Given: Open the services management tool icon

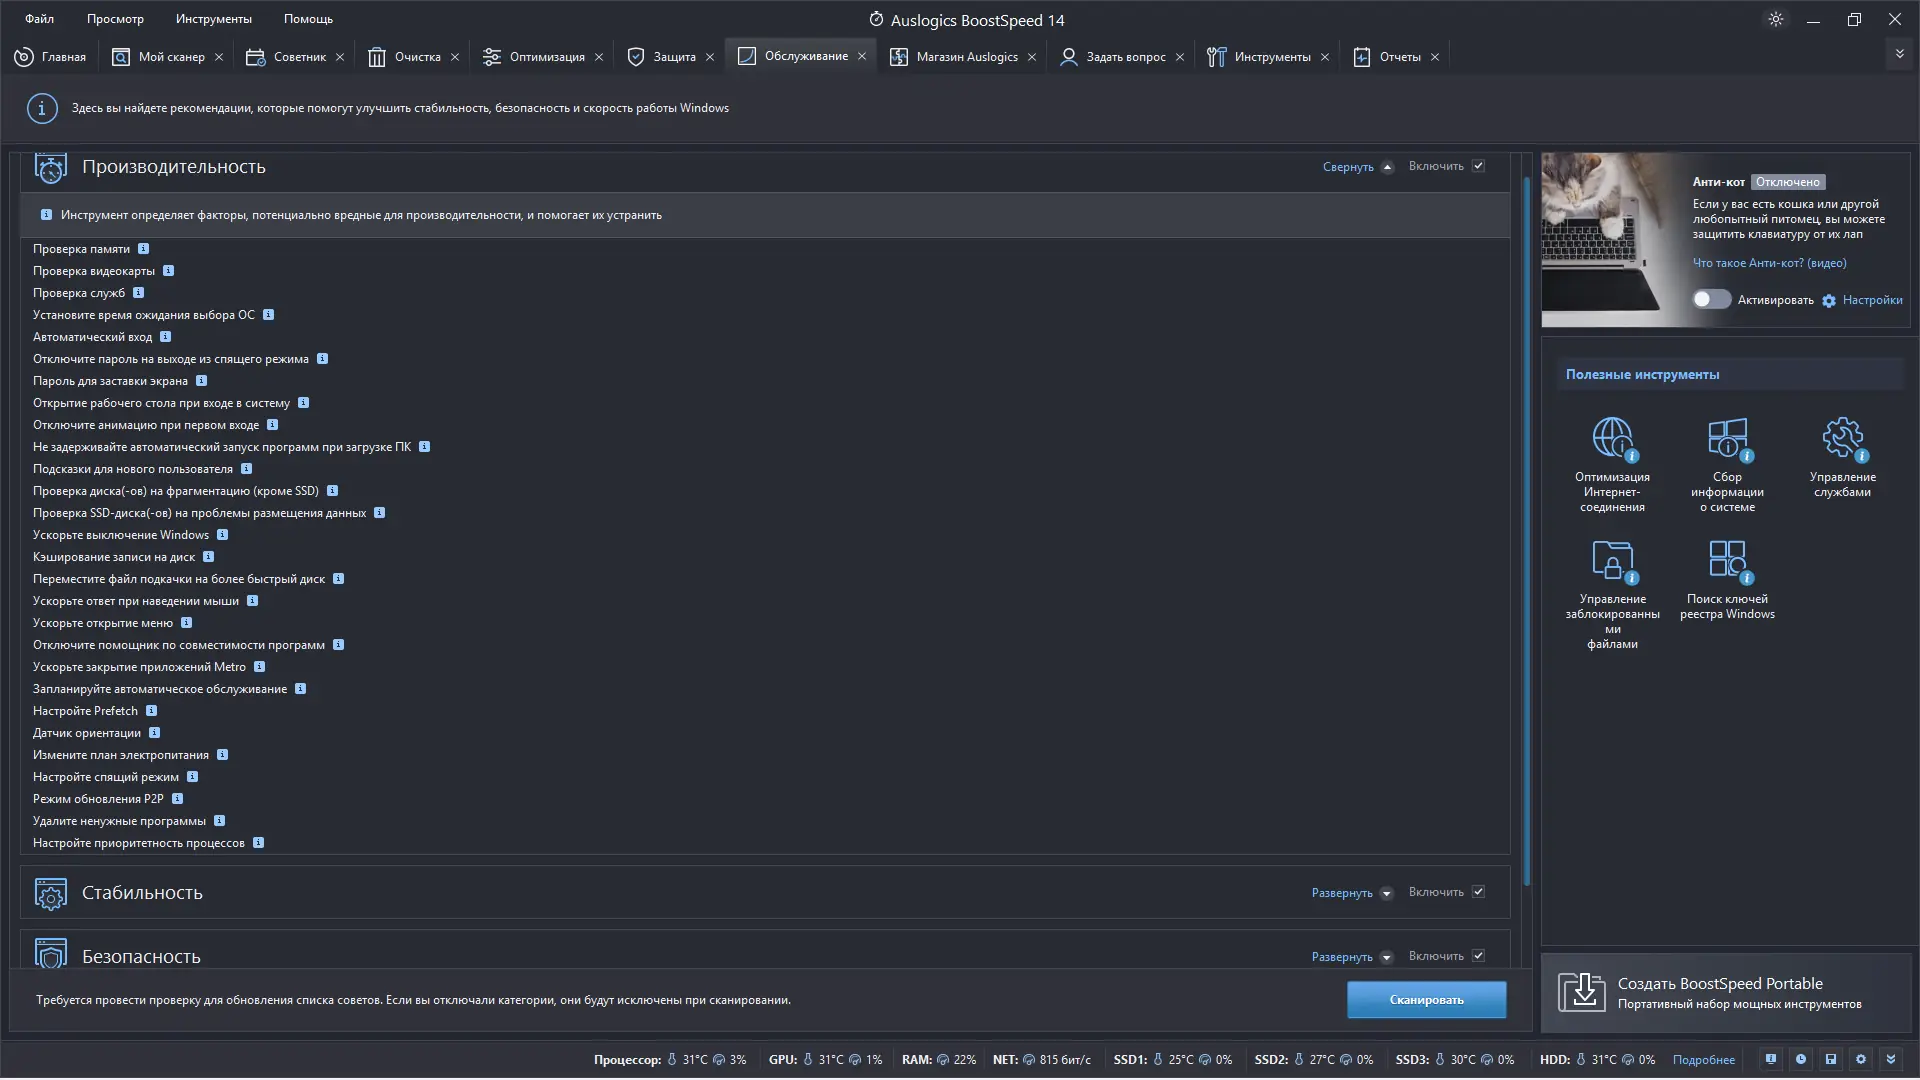Looking at the screenshot, I should [x=1842, y=439].
